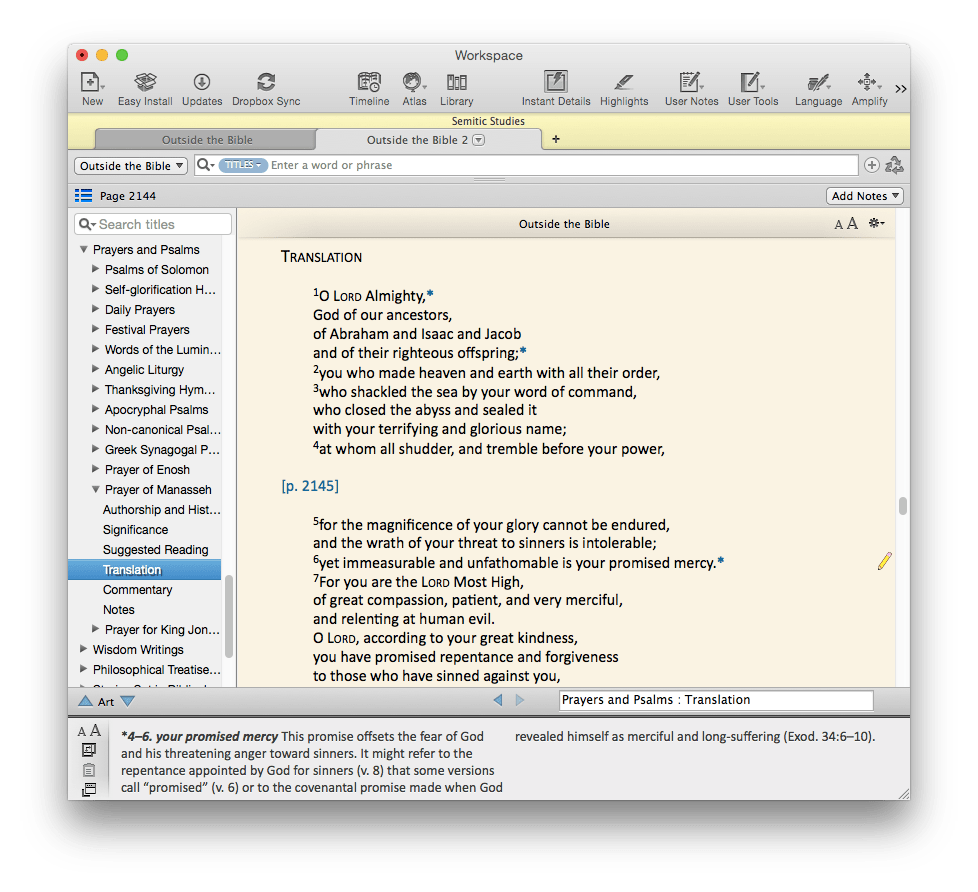Open the Timeline tool
Image resolution: width=978 pixels, height=892 pixels.
point(369,83)
